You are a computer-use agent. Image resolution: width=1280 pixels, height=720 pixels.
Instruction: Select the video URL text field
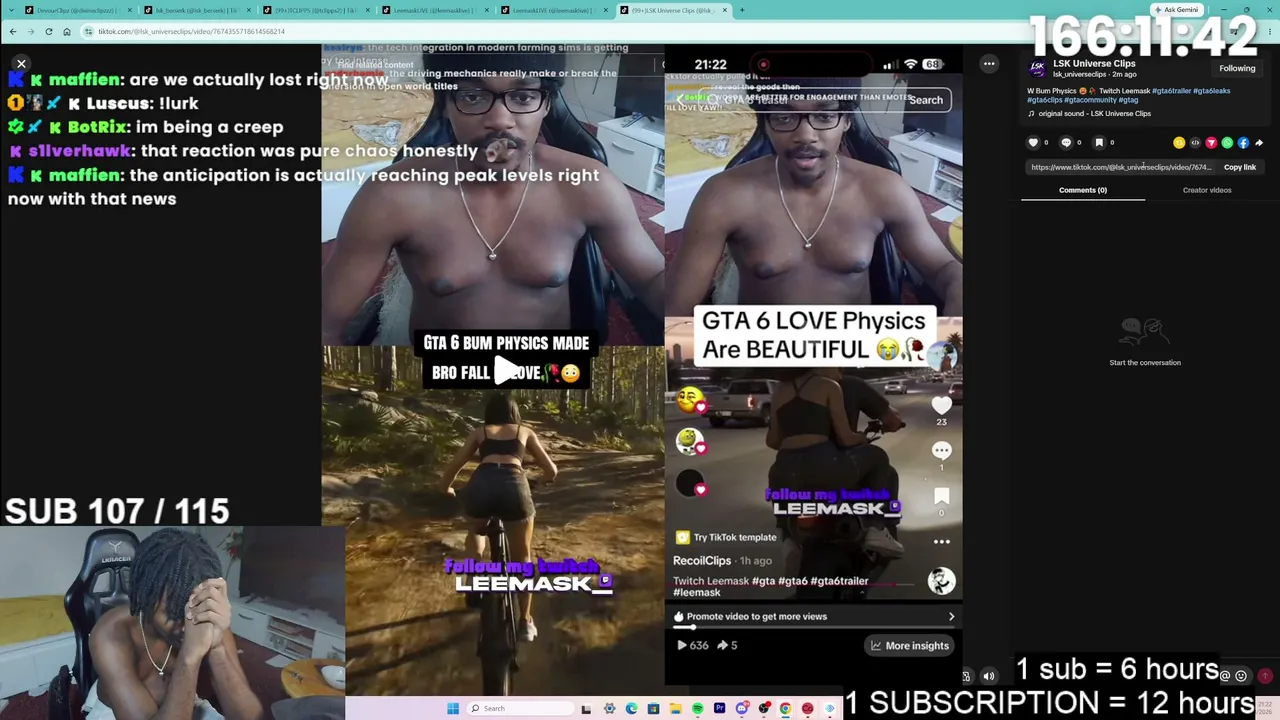coord(1121,167)
